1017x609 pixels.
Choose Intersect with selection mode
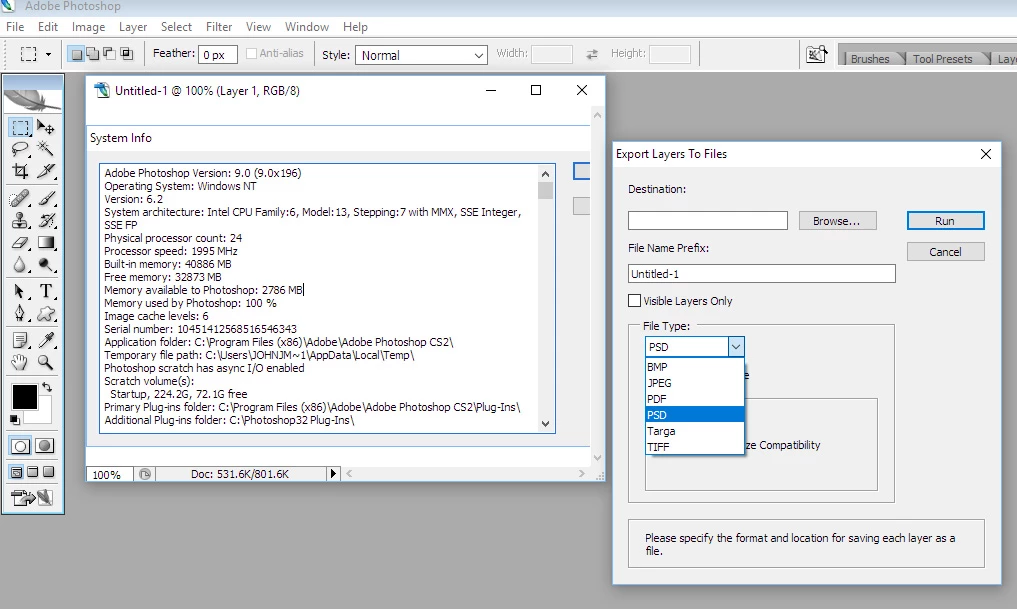126,54
